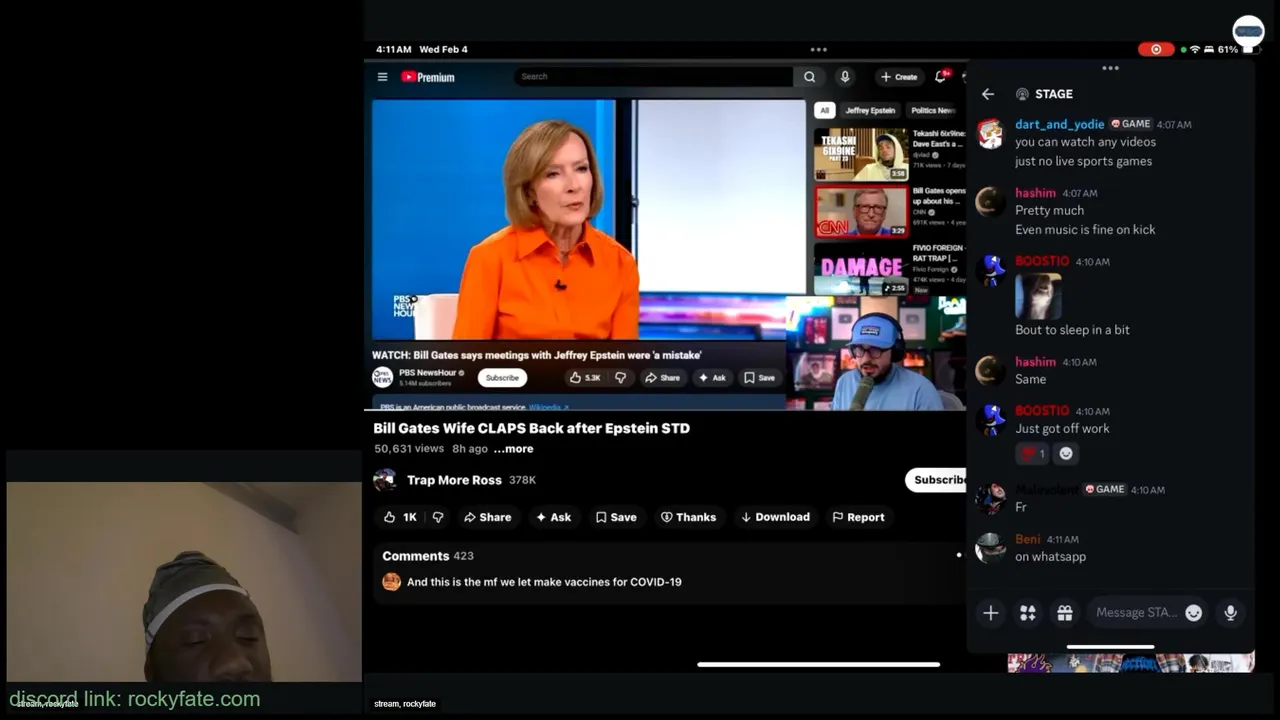
Task: Subscribe to PBS NewsHour in embedded video
Action: [502, 378]
